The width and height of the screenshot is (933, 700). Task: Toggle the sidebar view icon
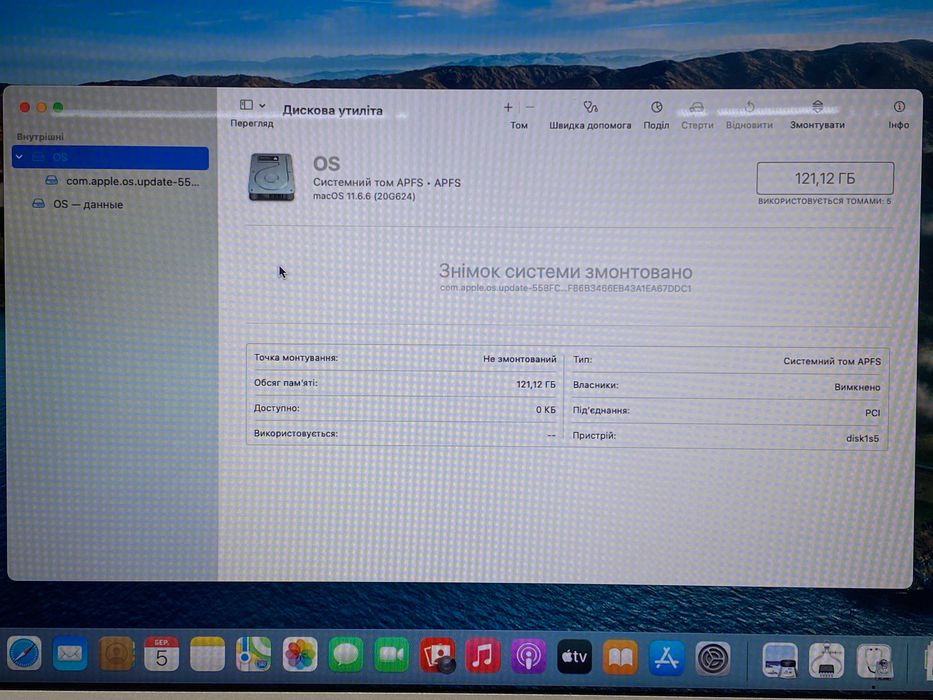[x=246, y=105]
